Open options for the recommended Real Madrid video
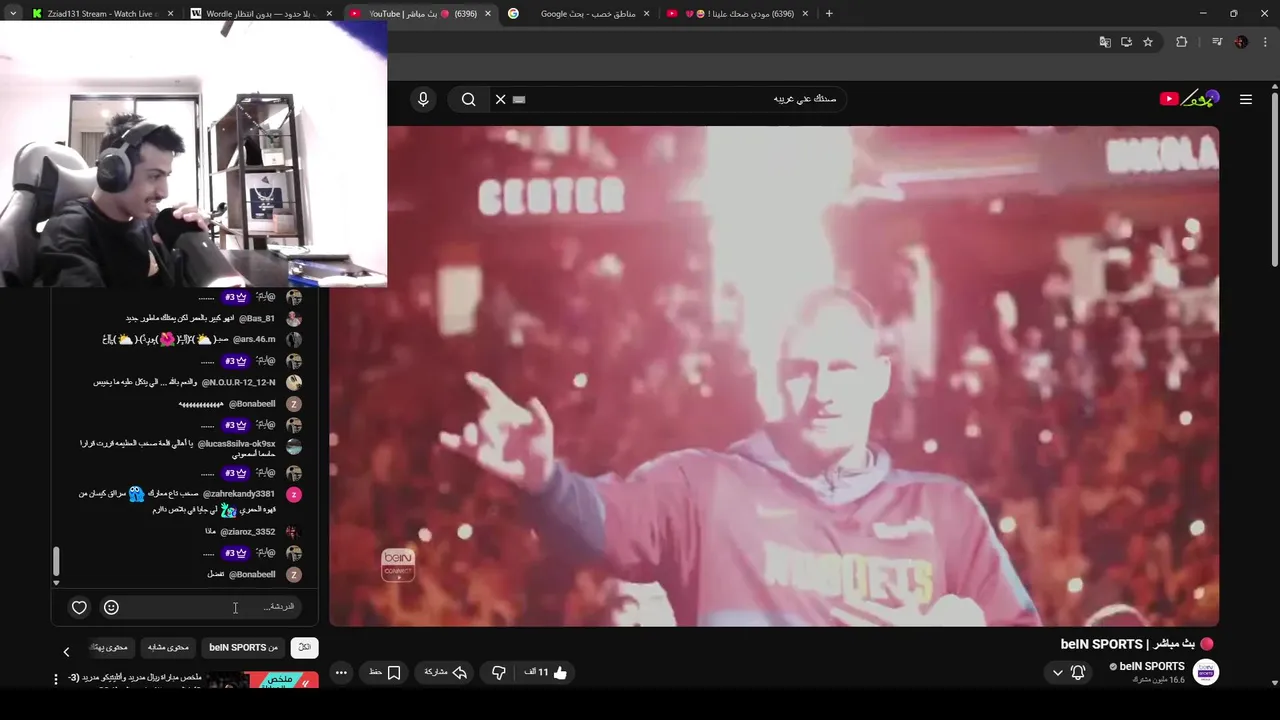 pyautogui.click(x=56, y=679)
